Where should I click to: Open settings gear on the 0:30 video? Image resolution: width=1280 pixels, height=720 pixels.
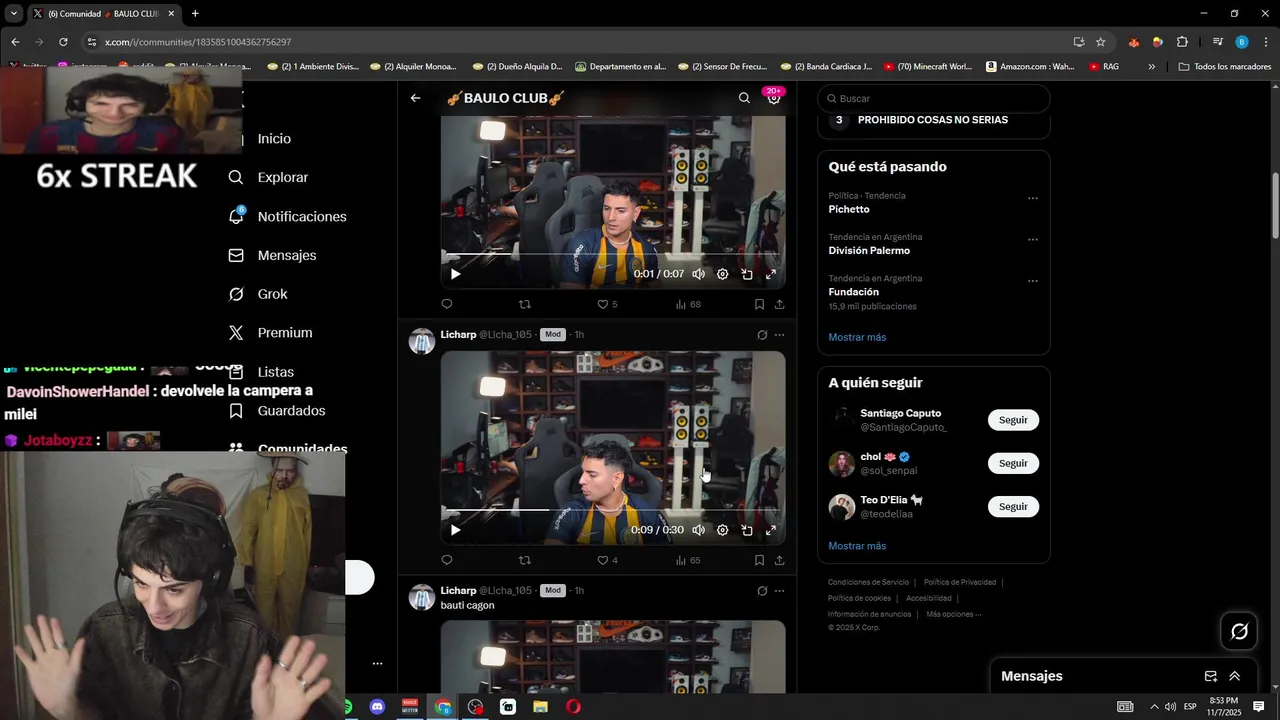722,530
